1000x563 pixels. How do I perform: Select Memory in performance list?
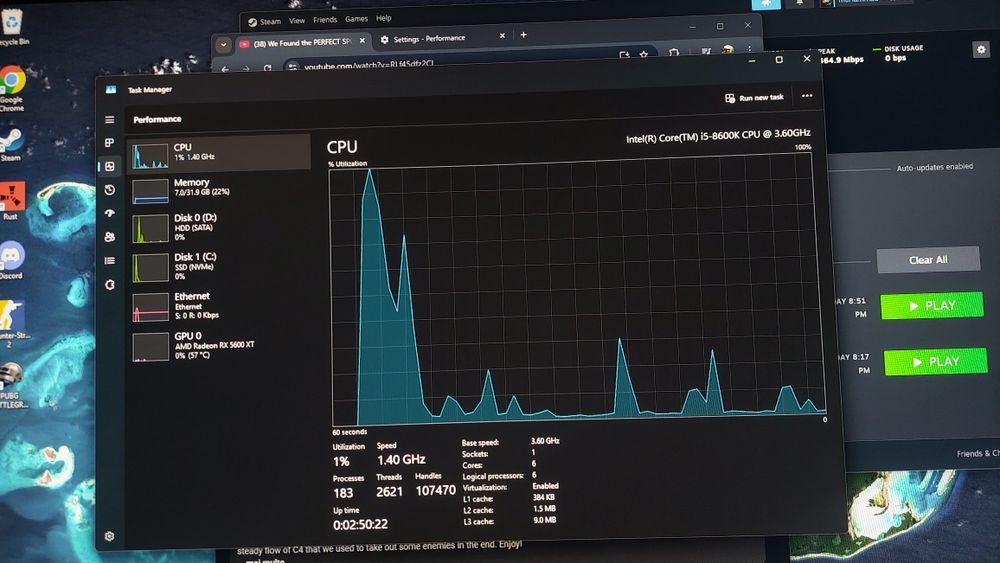219,189
